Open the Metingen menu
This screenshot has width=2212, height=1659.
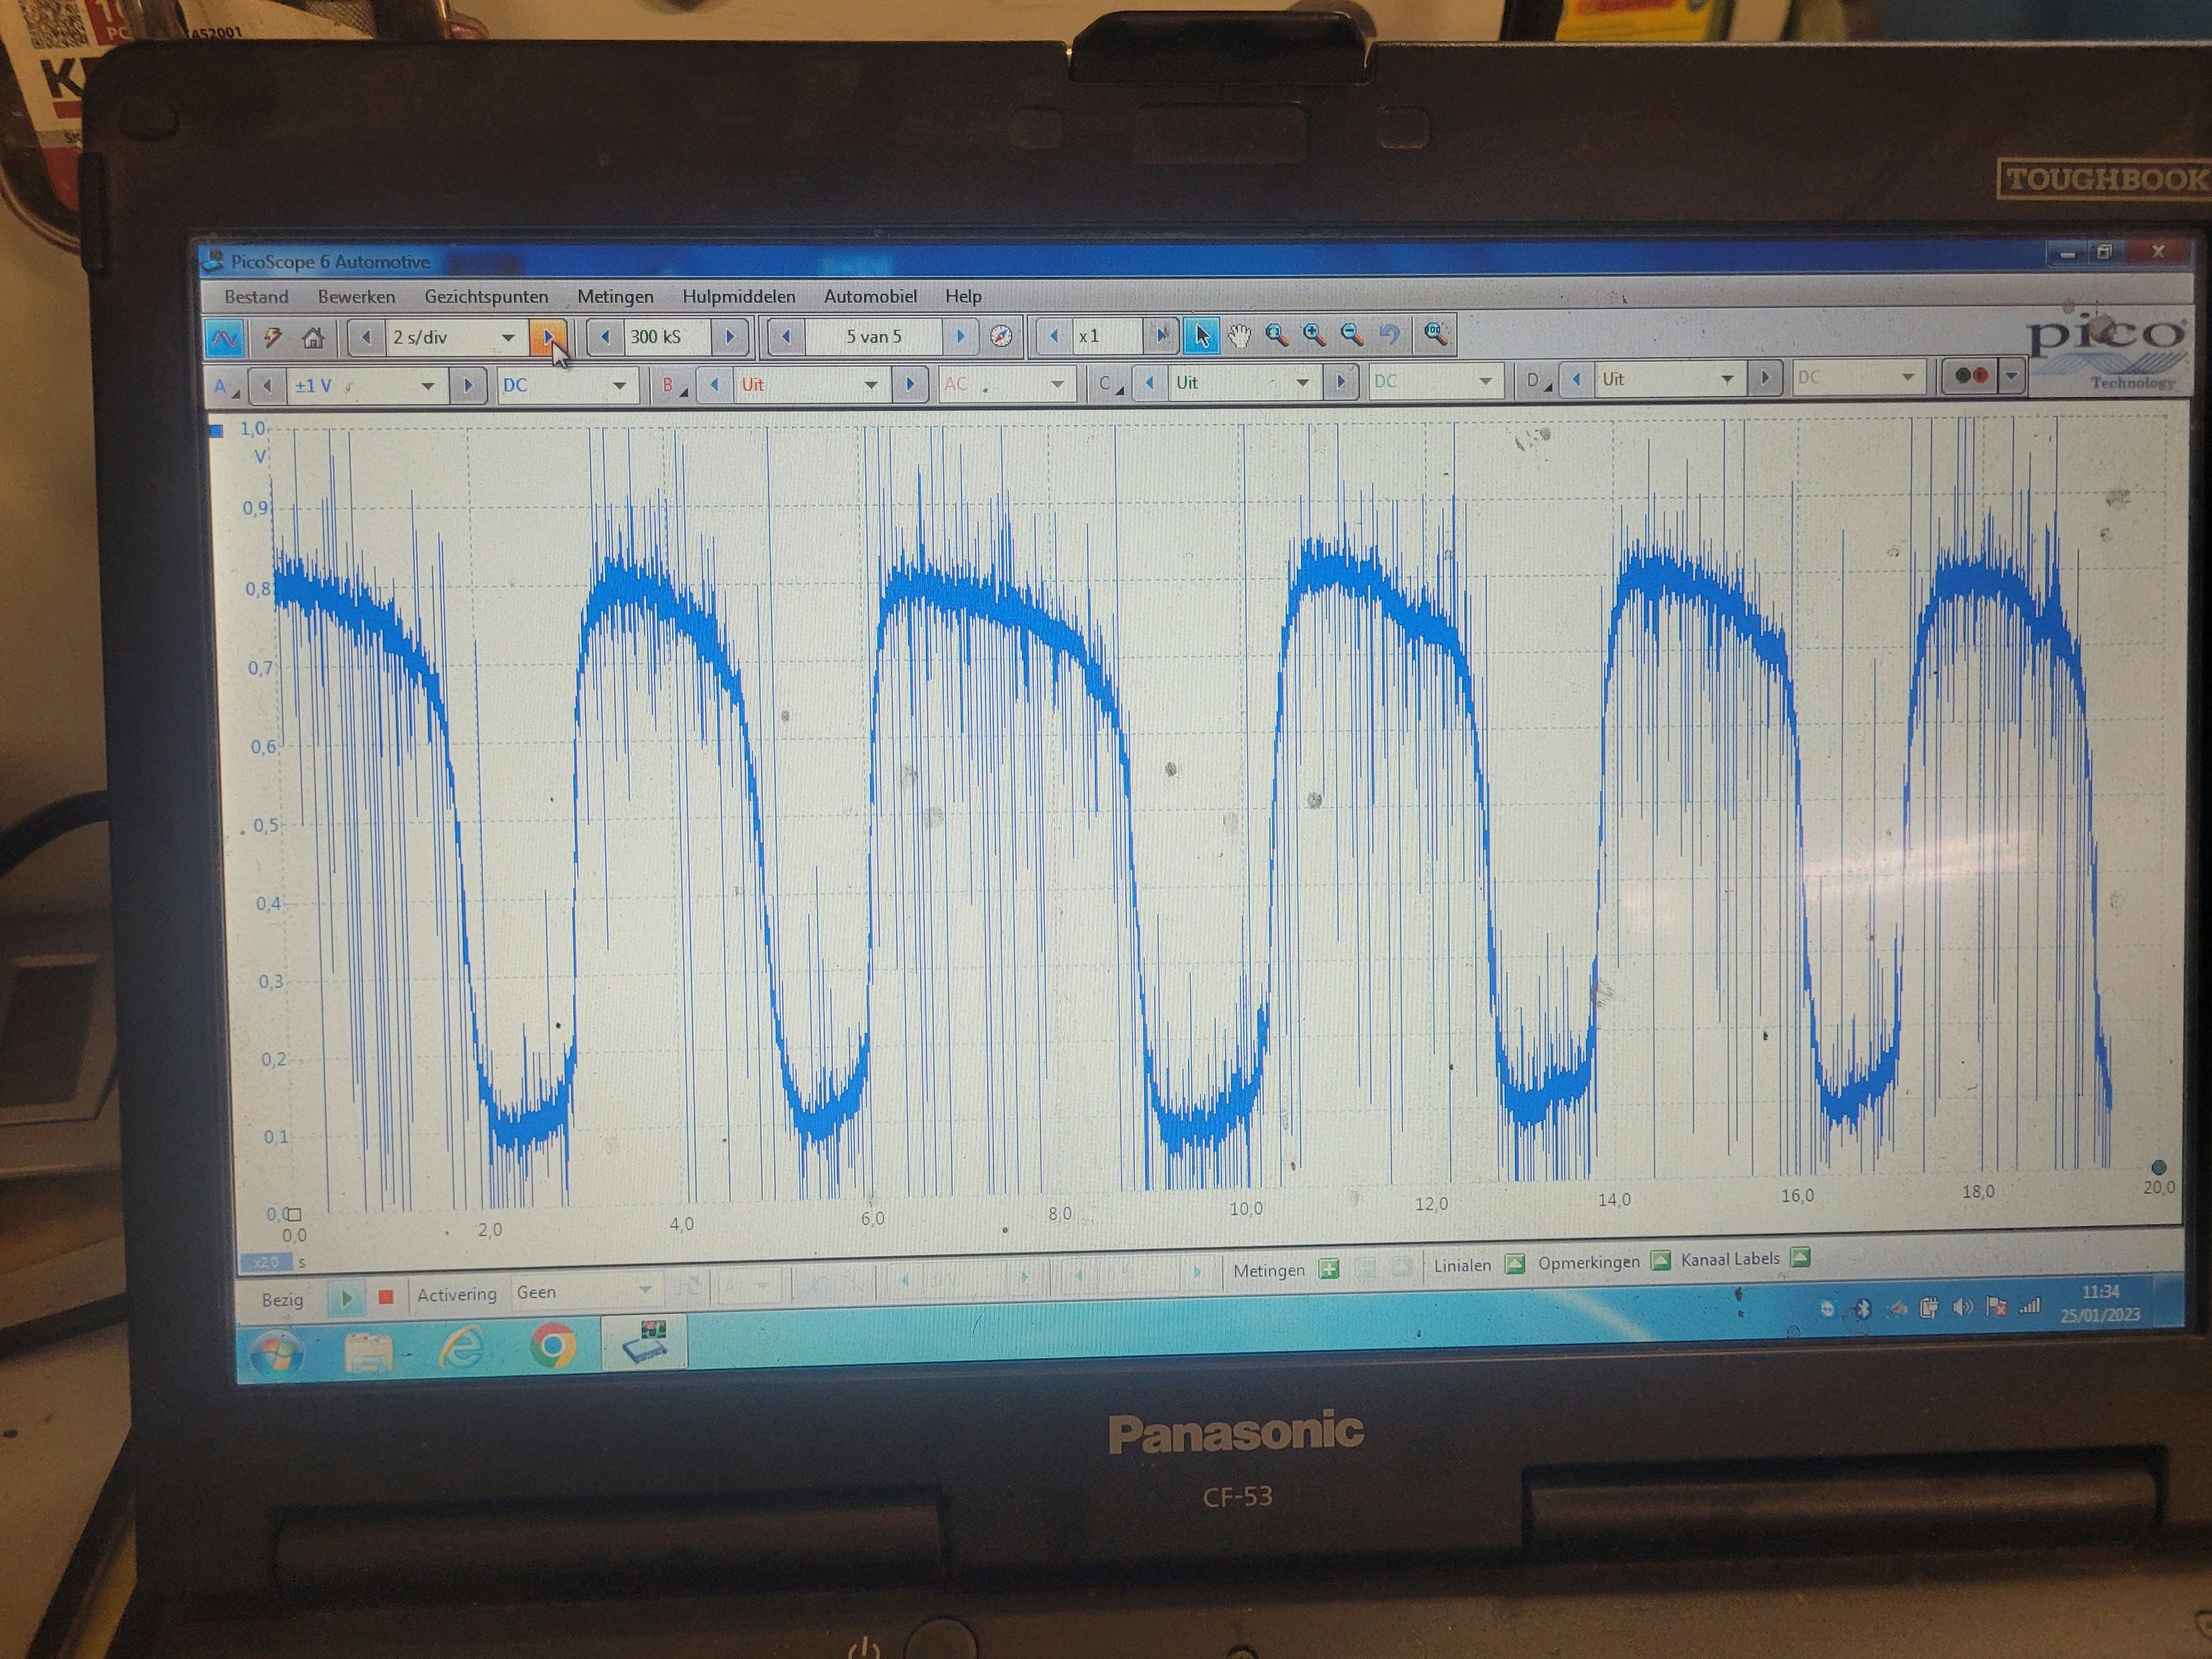[x=615, y=297]
